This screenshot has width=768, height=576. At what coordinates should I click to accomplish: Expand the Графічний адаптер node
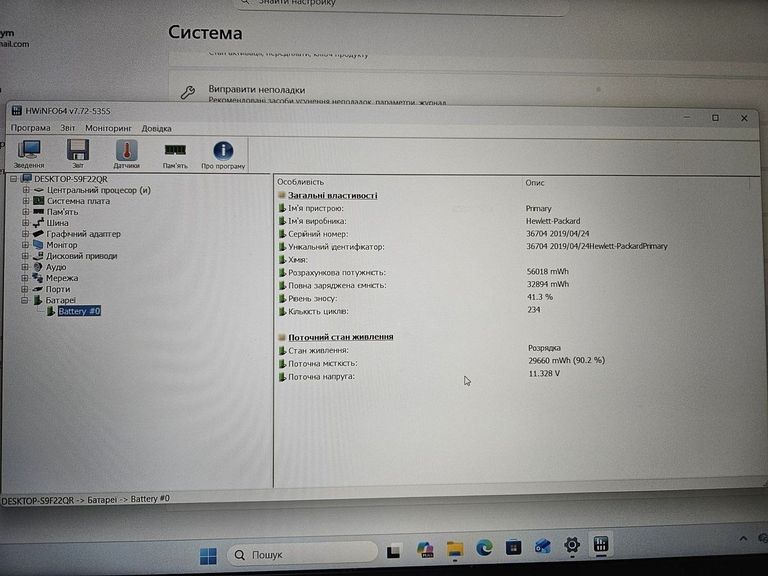(x=25, y=234)
